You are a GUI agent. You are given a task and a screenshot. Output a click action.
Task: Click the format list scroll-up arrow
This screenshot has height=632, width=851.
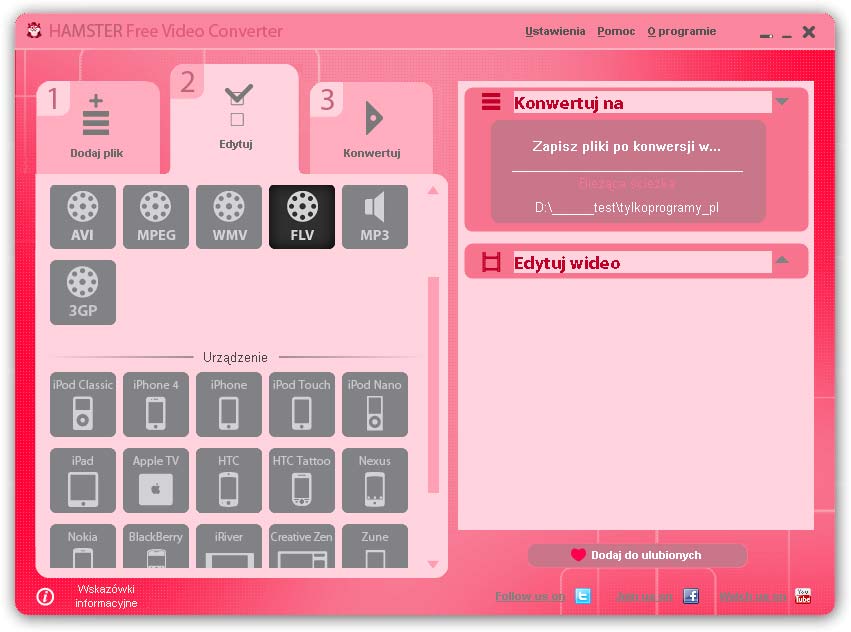433,191
